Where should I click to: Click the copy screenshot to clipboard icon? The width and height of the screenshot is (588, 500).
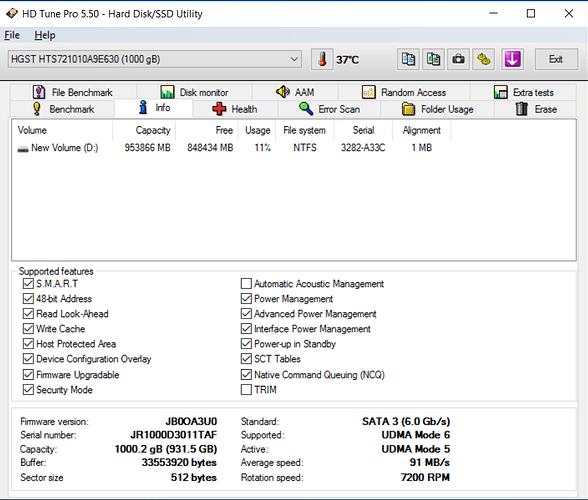[434, 59]
